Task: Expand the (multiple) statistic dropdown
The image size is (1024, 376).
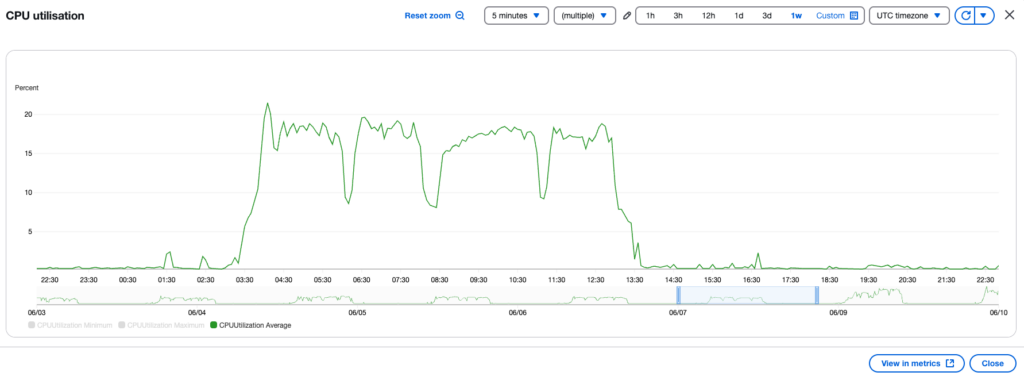Action: pos(584,16)
